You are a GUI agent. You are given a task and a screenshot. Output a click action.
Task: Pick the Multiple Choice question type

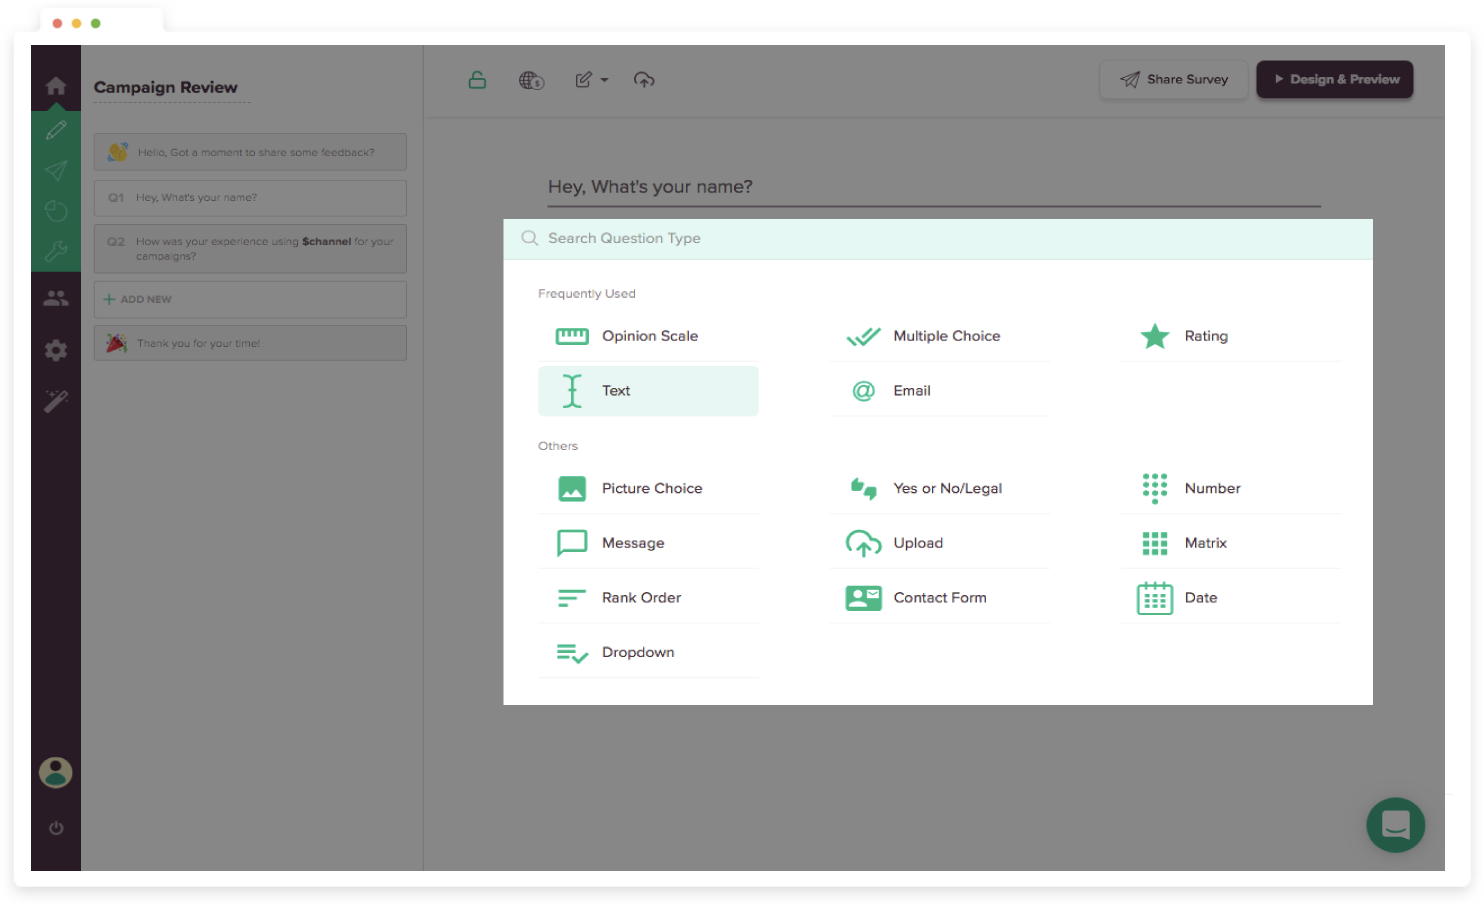point(946,336)
